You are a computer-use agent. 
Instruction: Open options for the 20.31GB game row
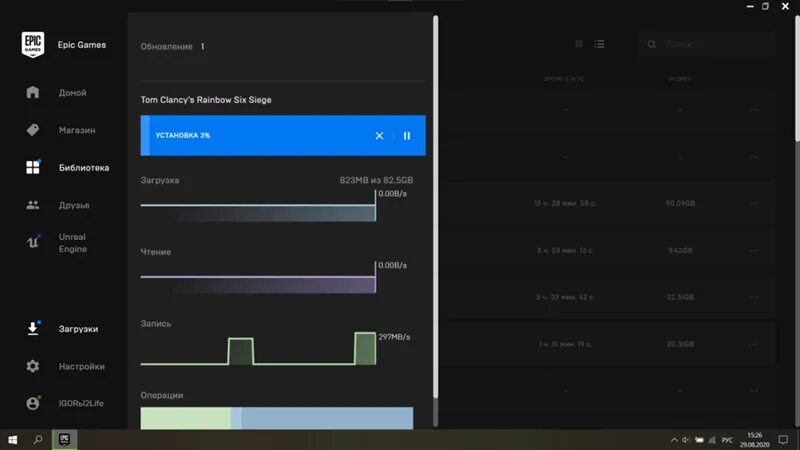point(754,344)
